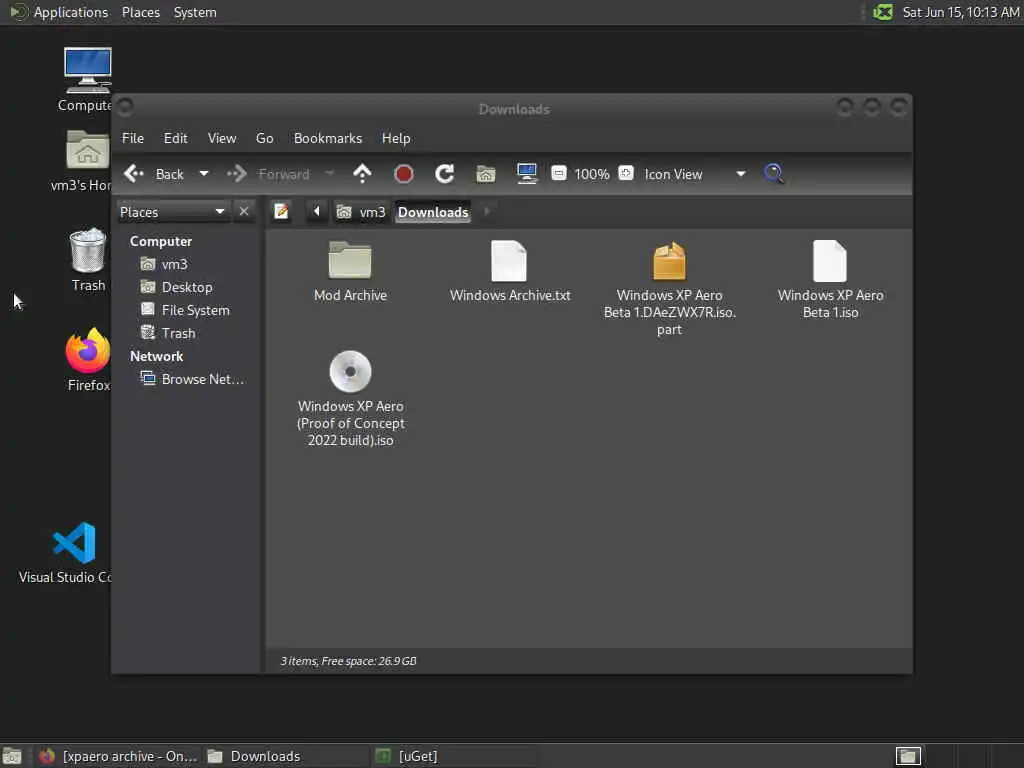This screenshot has width=1024, height=768.
Task: Click the vm3 path bar button
Action: point(361,212)
